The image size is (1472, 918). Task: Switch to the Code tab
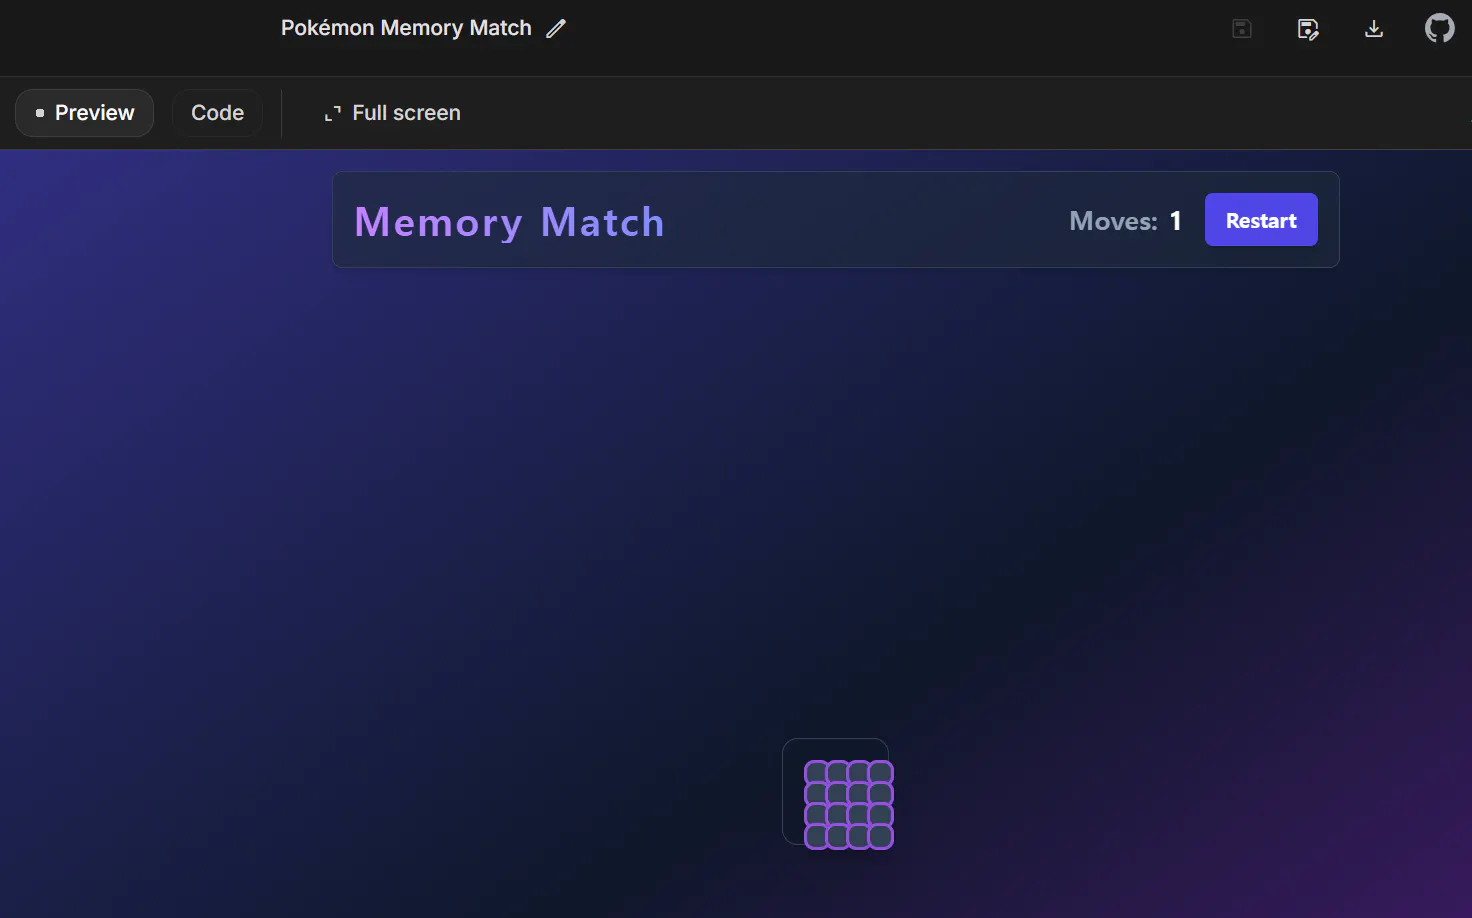218,113
